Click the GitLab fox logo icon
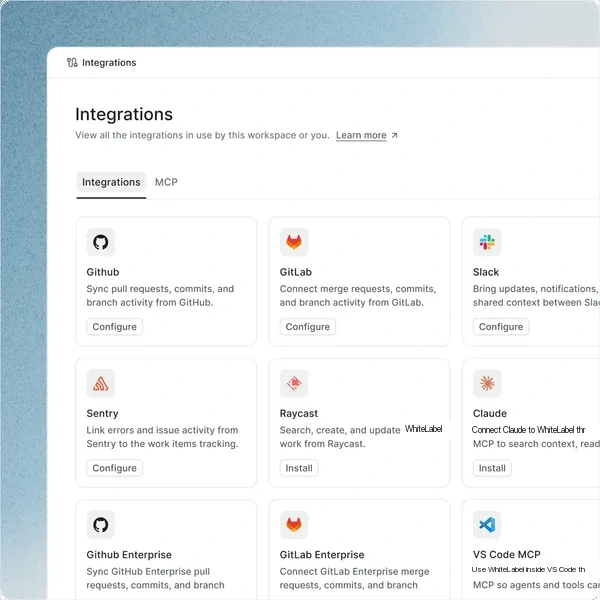The image size is (600, 600). [x=294, y=242]
